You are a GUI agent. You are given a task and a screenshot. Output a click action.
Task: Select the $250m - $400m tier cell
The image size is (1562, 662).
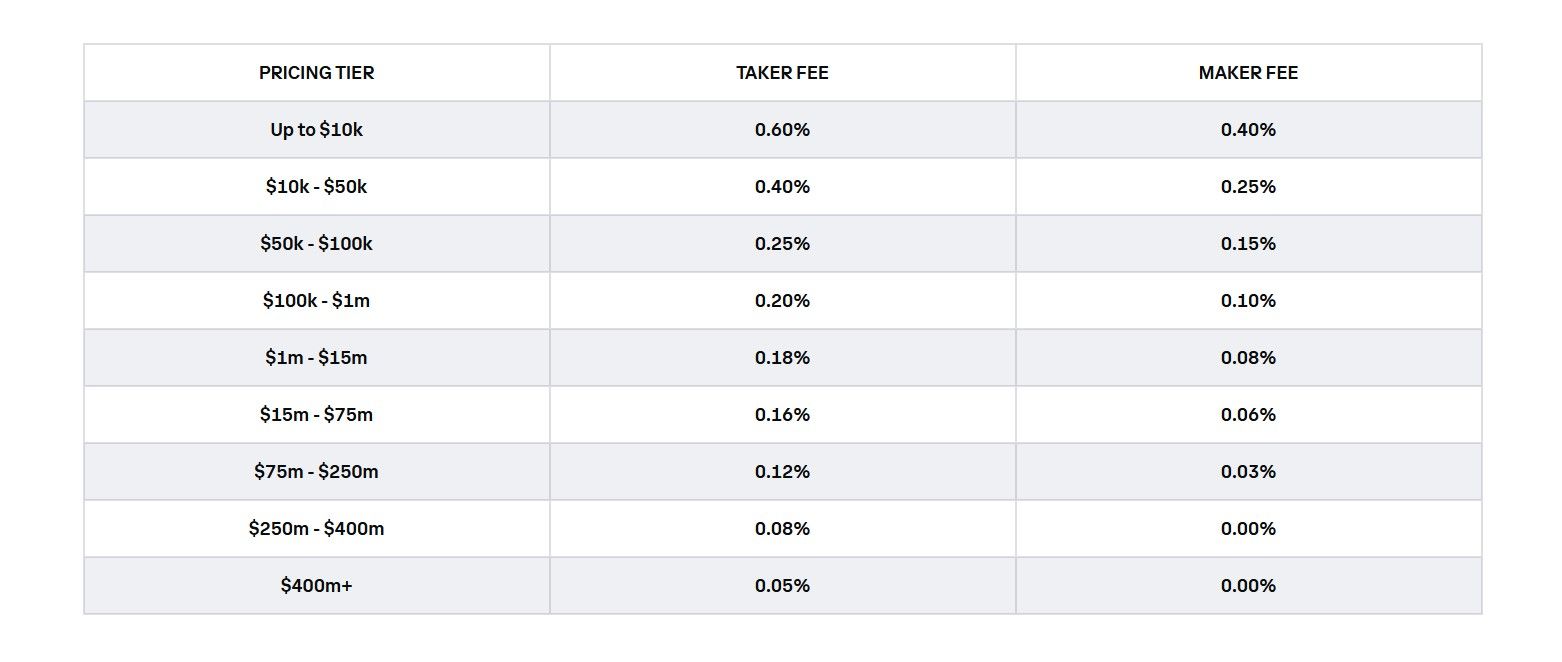pyautogui.click(x=316, y=529)
